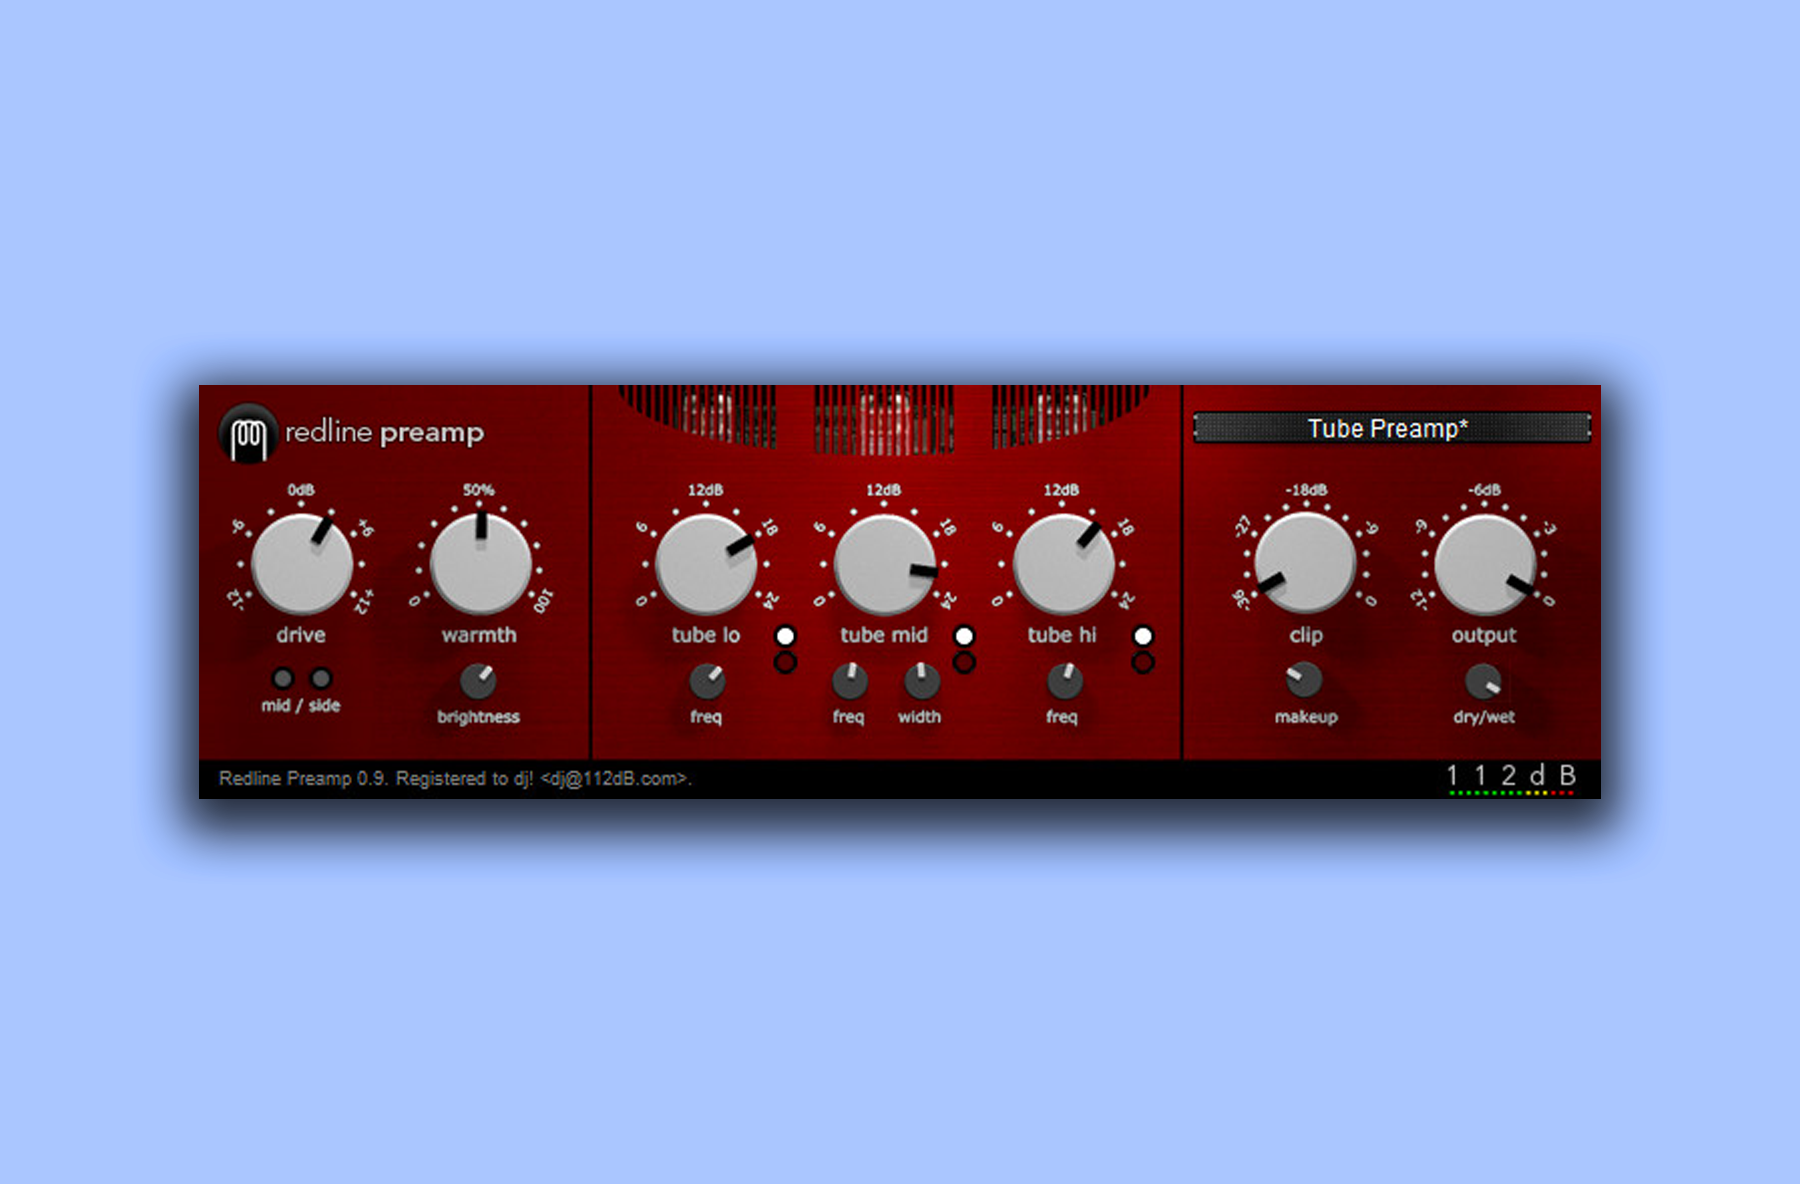1800x1184 pixels.
Task: Select tube lo upper white radio
Action: 785,636
